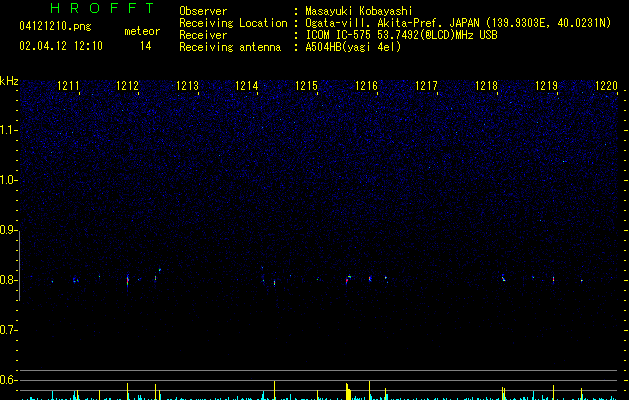Image resolution: width=629 pixels, height=400 pixels.
Task: Click the 1217 time marker
Action: point(426,86)
